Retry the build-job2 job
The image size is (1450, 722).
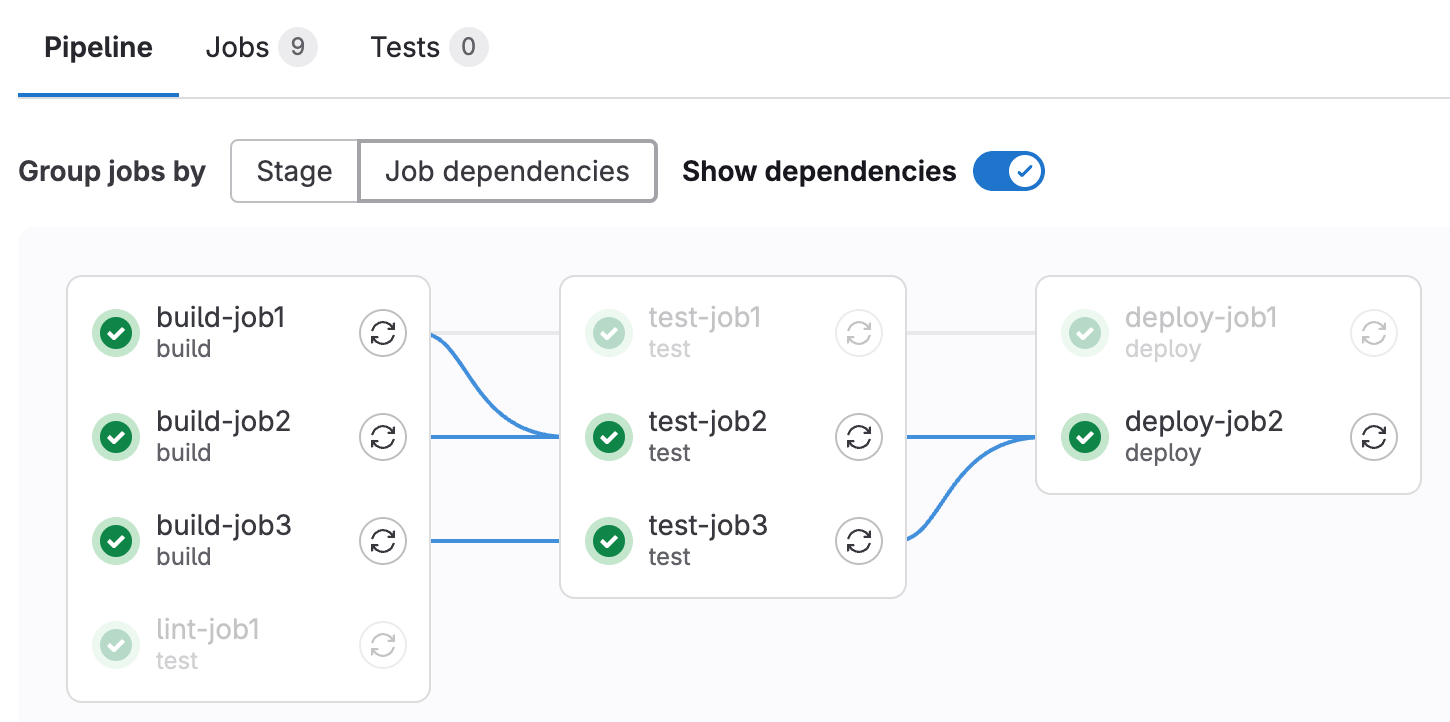tap(383, 437)
